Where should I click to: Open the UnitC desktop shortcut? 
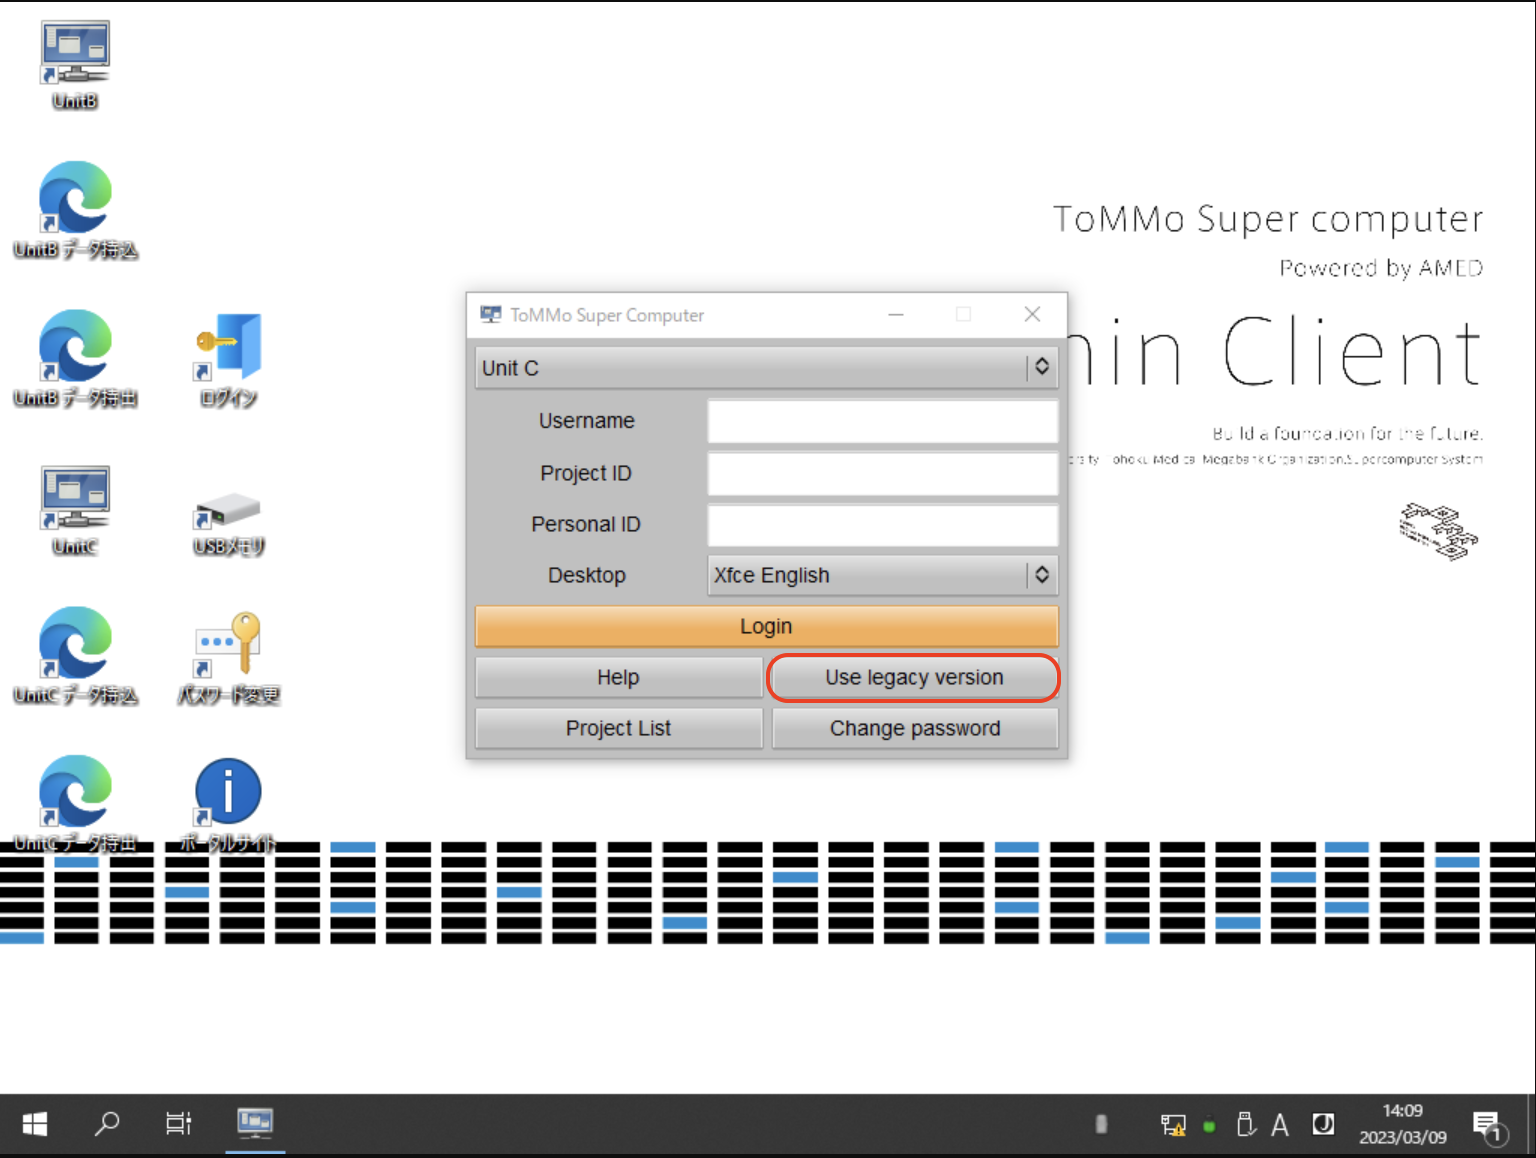pos(75,497)
